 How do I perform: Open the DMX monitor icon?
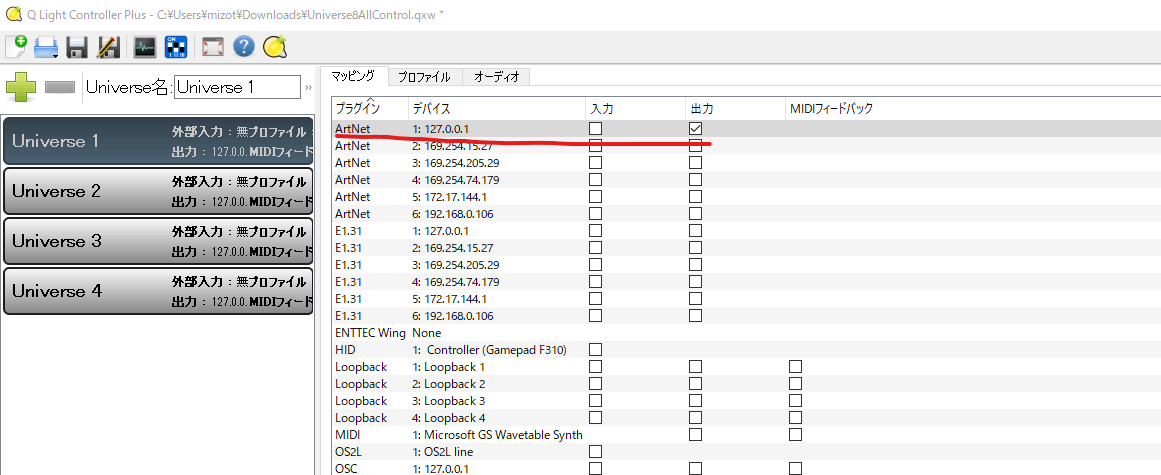[x=144, y=47]
